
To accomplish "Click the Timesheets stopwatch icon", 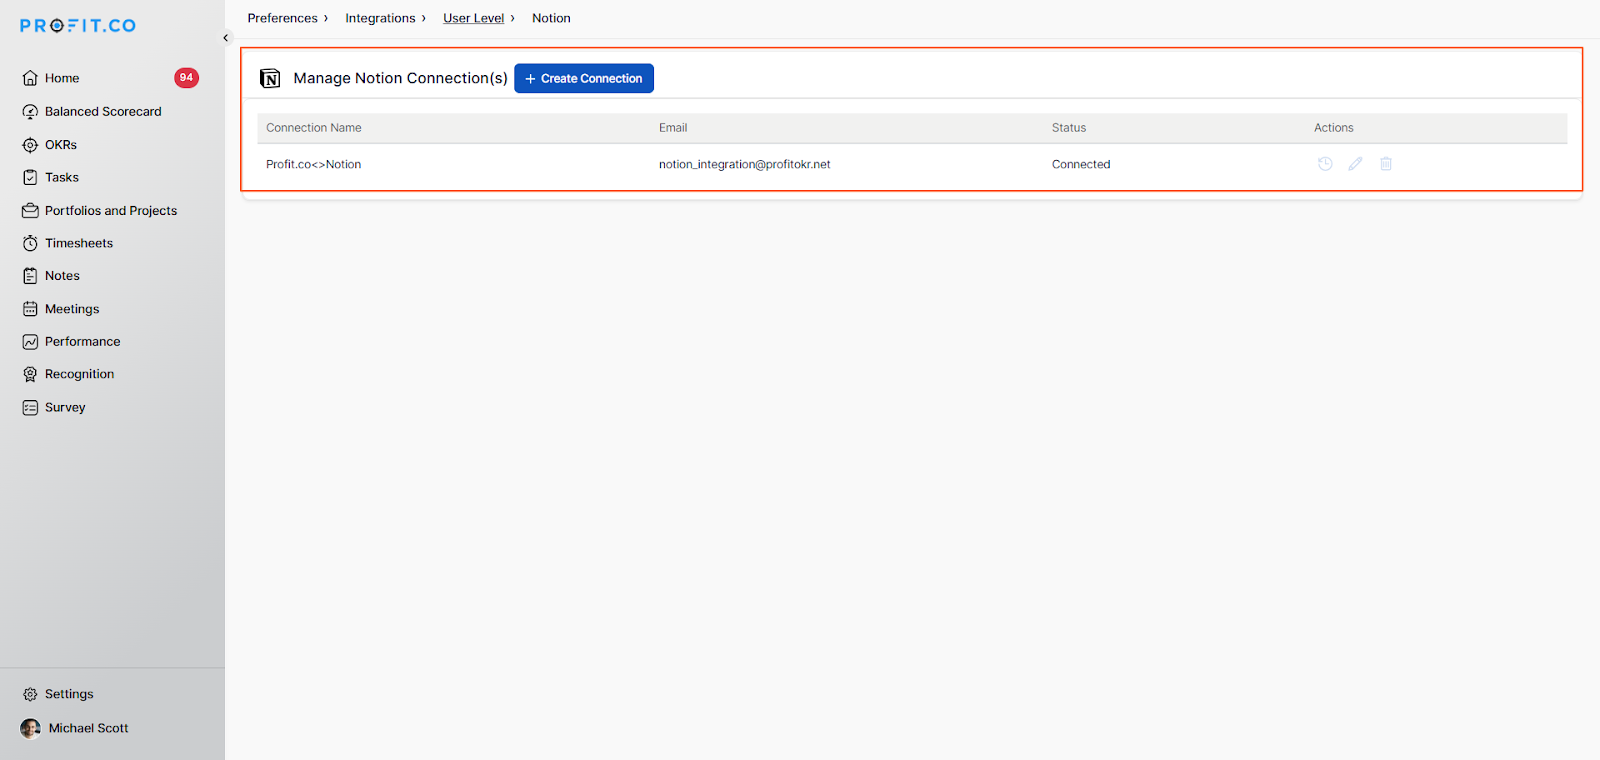I will pyautogui.click(x=30, y=243).
